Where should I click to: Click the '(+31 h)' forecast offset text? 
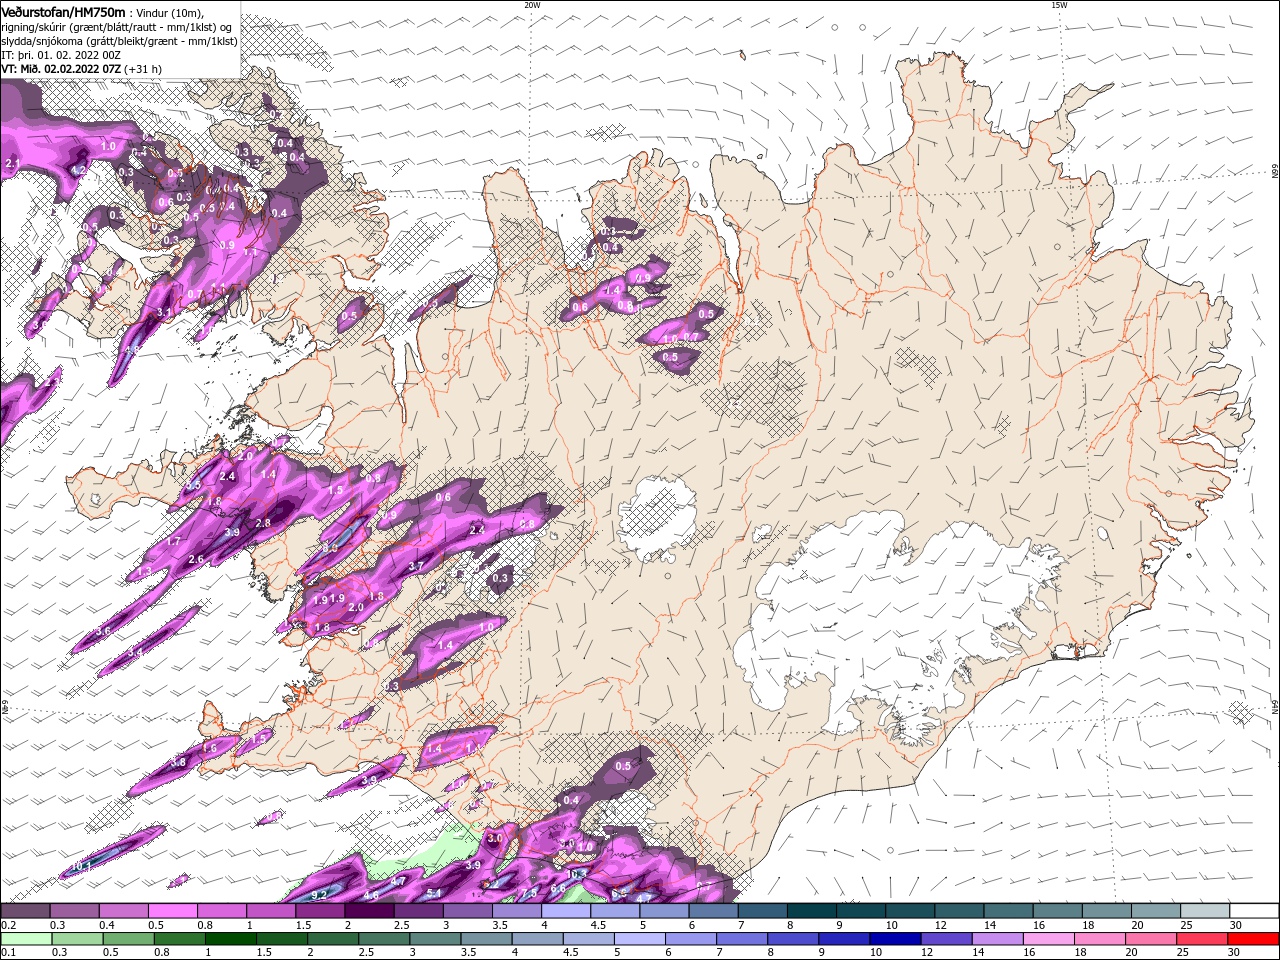144,69
